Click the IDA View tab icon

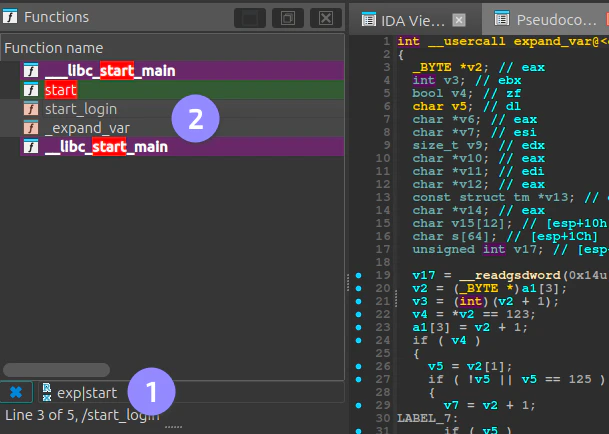click(368, 19)
